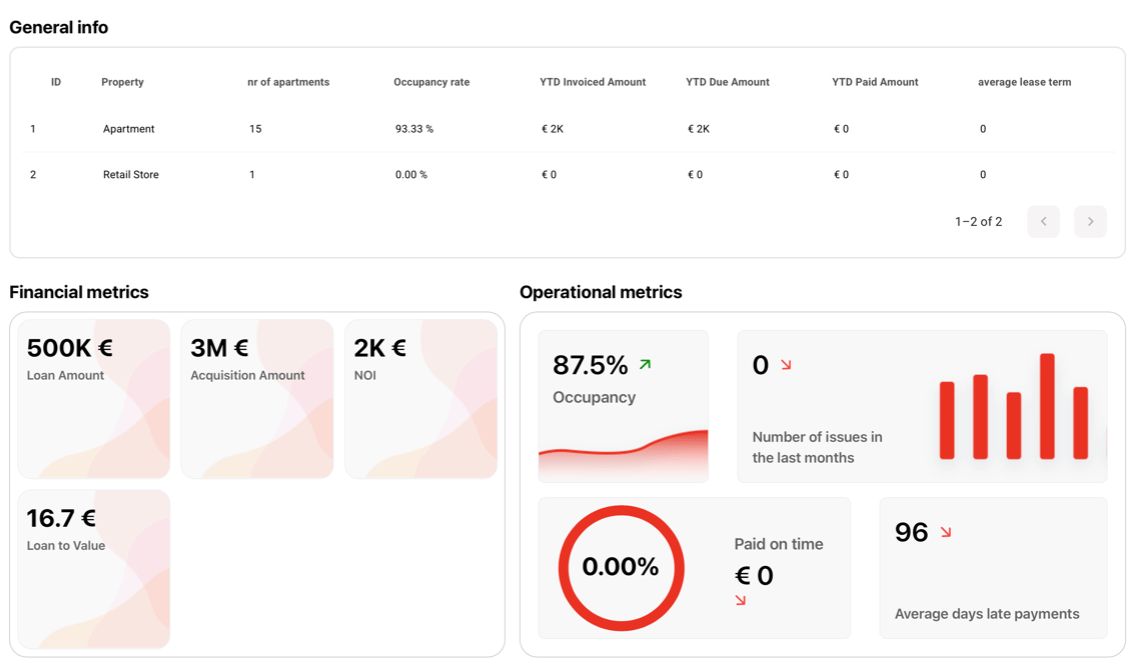Sort by YTD Invoiced Amount column header
1136x664 pixels.
click(592, 82)
